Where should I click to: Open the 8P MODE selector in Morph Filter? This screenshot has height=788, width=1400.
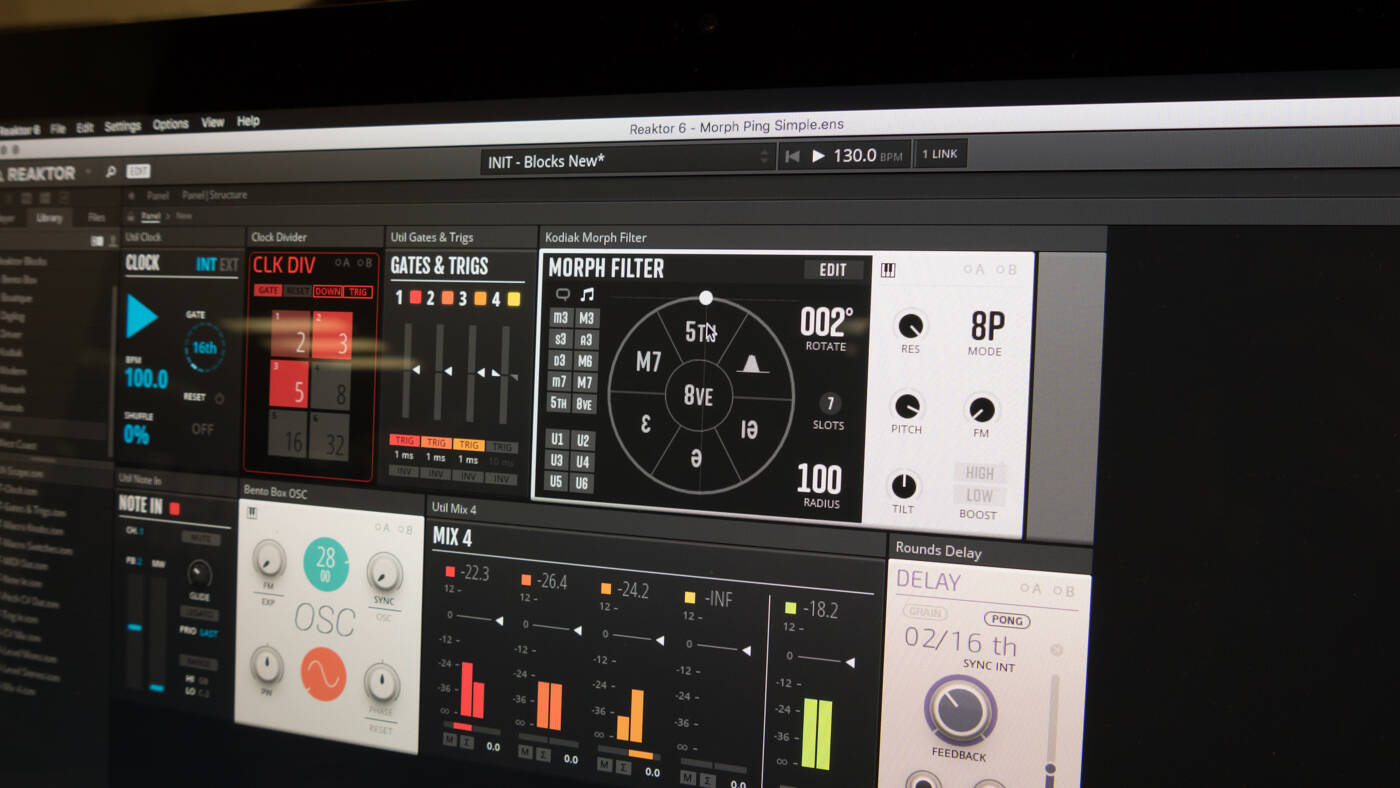[987, 327]
